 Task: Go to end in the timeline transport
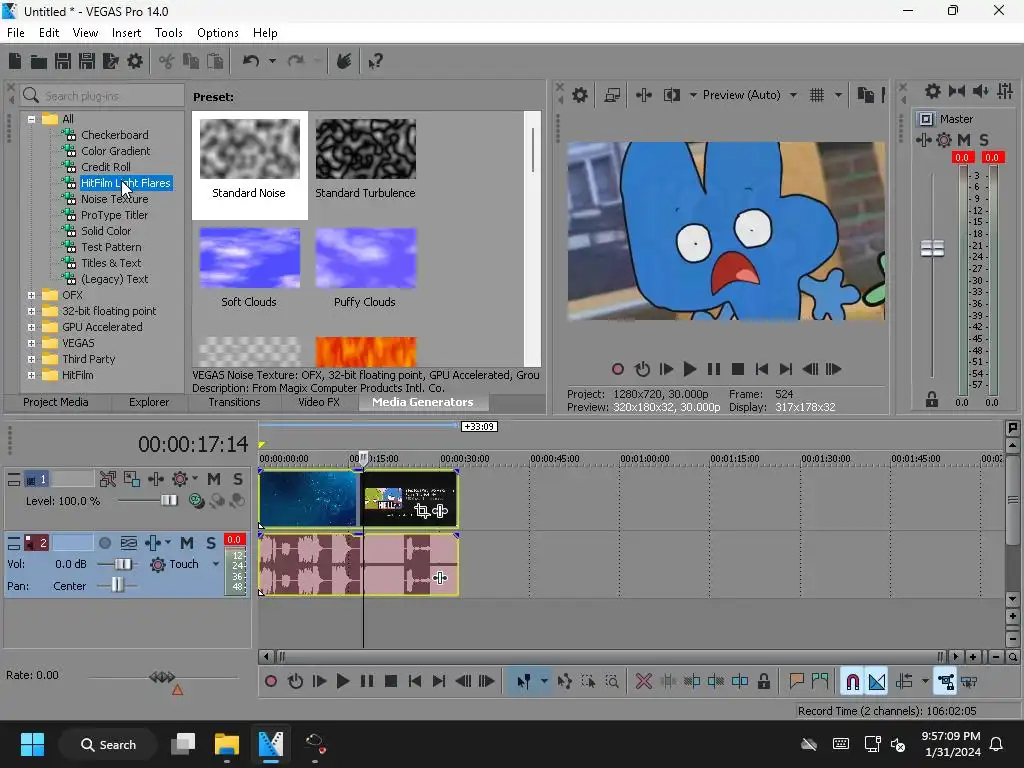[x=439, y=682]
